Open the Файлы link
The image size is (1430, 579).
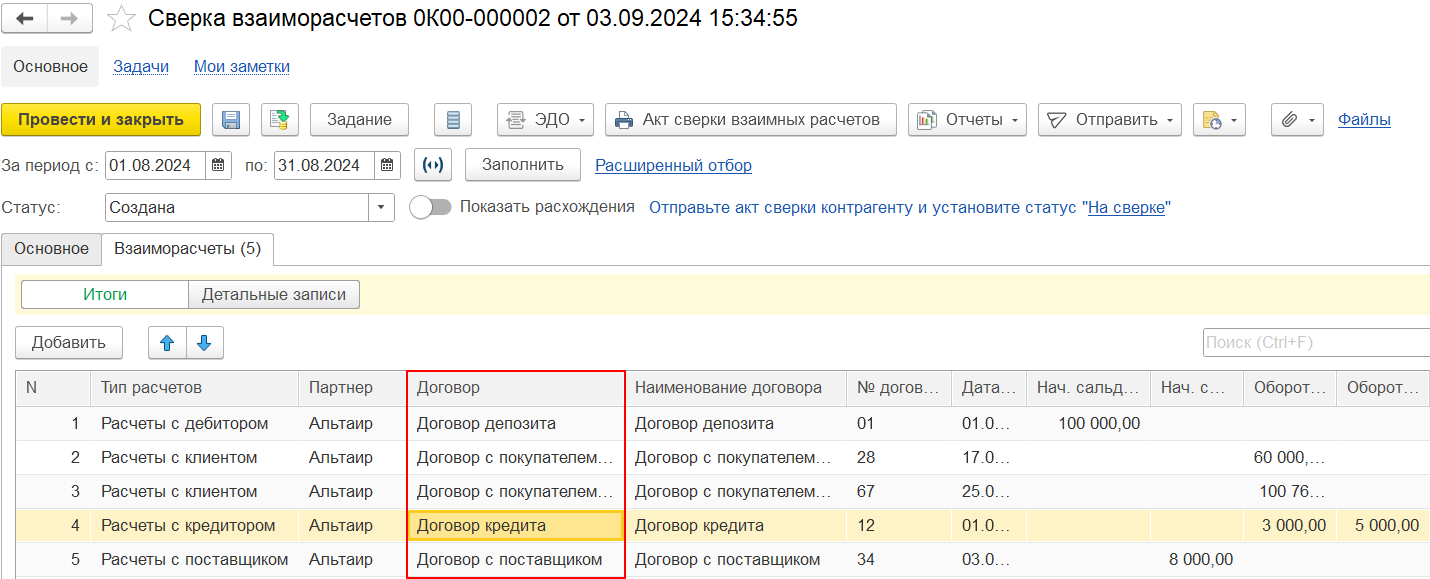coord(1364,120)
